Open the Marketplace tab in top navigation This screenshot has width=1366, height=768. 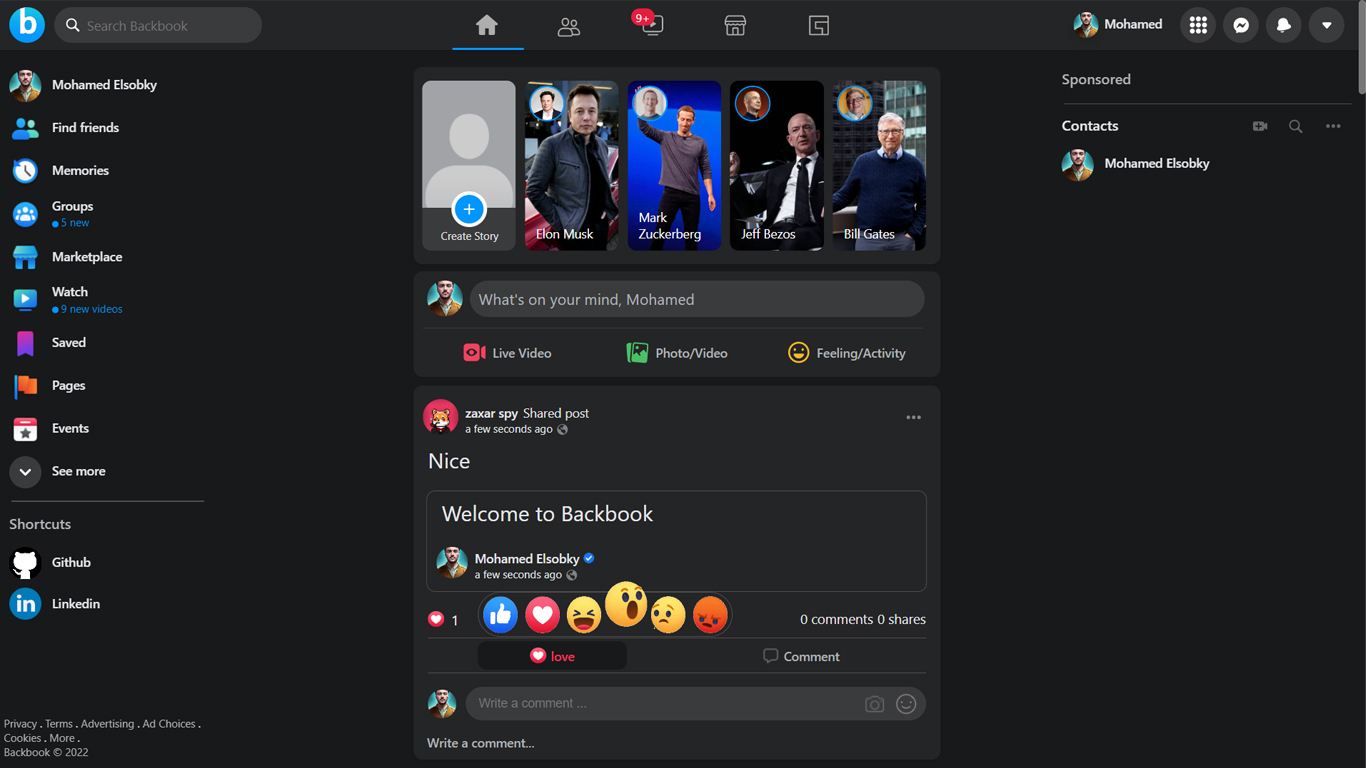point(735,26)
